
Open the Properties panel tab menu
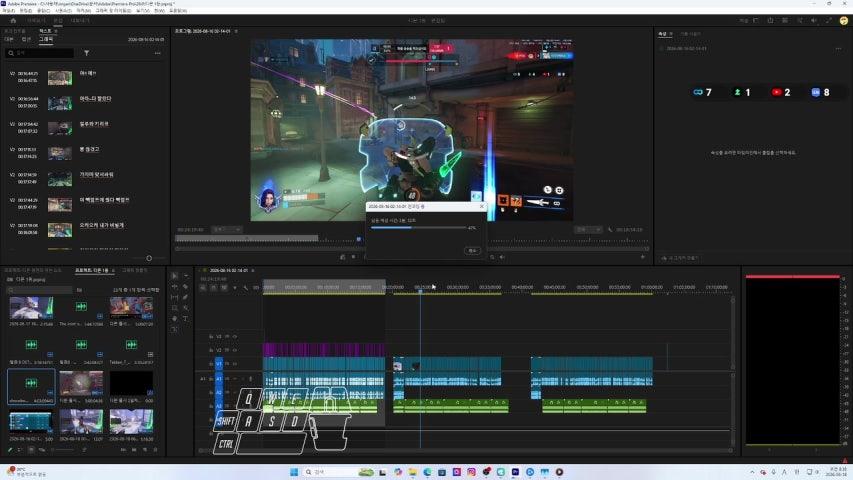coord(671,34)
